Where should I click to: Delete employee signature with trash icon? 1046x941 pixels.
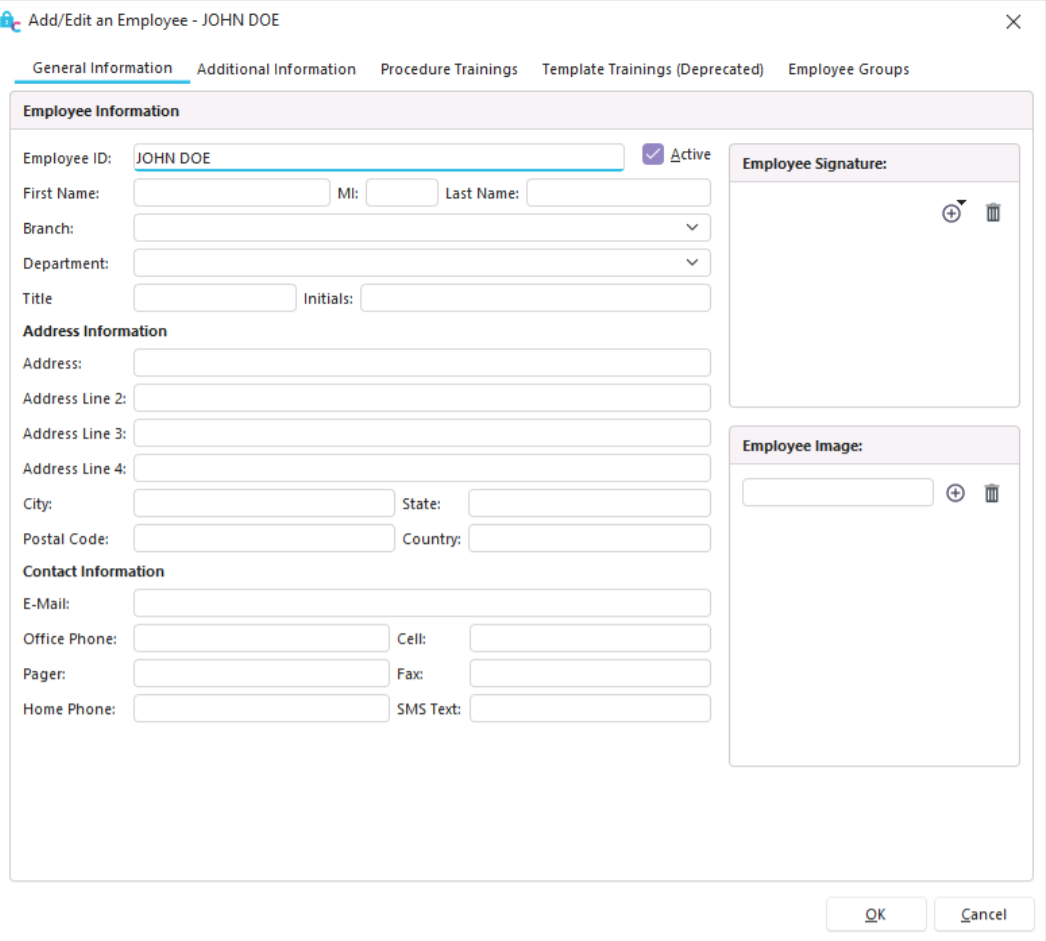tap(992, 213)
